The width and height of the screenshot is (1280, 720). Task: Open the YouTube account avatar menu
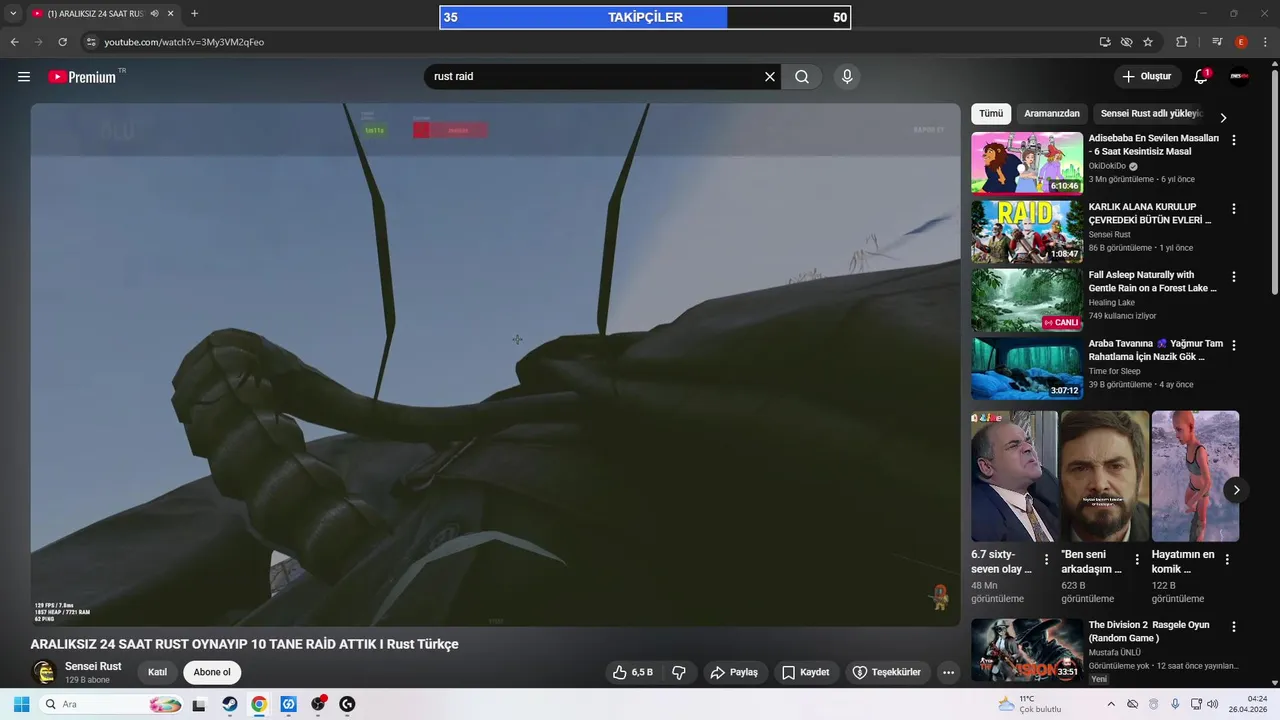[x=1240, y=77]
